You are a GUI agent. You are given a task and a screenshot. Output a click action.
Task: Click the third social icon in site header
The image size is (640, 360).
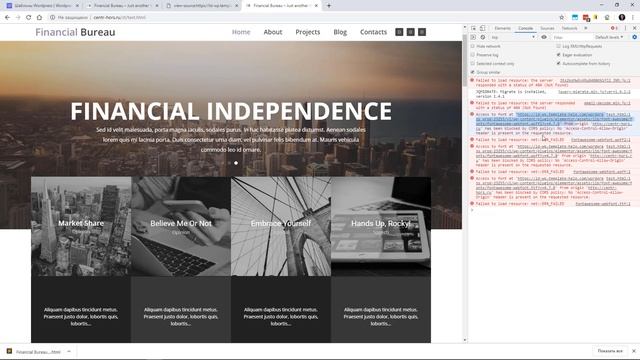click(x=422, y=32)
